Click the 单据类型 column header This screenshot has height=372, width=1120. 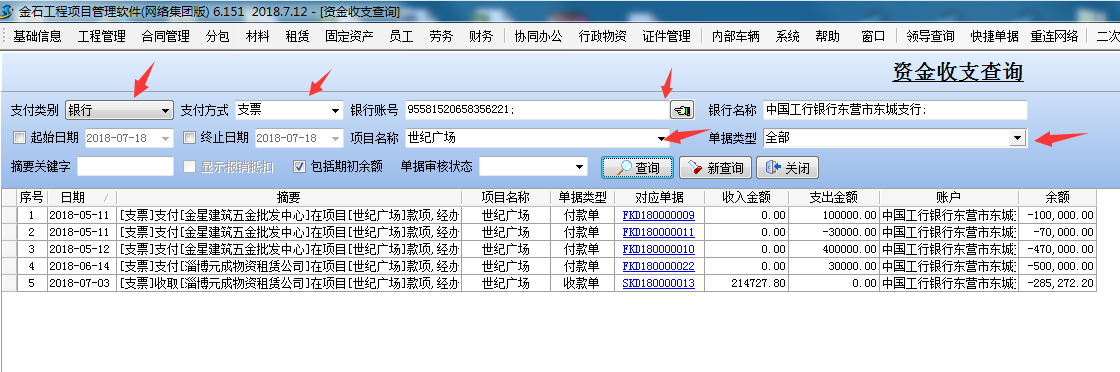581,198
